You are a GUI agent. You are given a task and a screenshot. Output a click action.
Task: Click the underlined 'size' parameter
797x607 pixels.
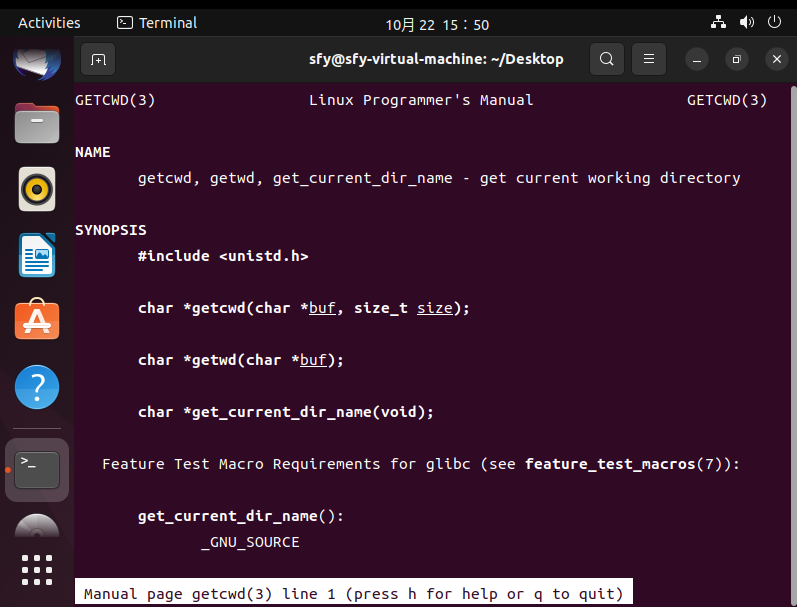click(x=435, y=308)
